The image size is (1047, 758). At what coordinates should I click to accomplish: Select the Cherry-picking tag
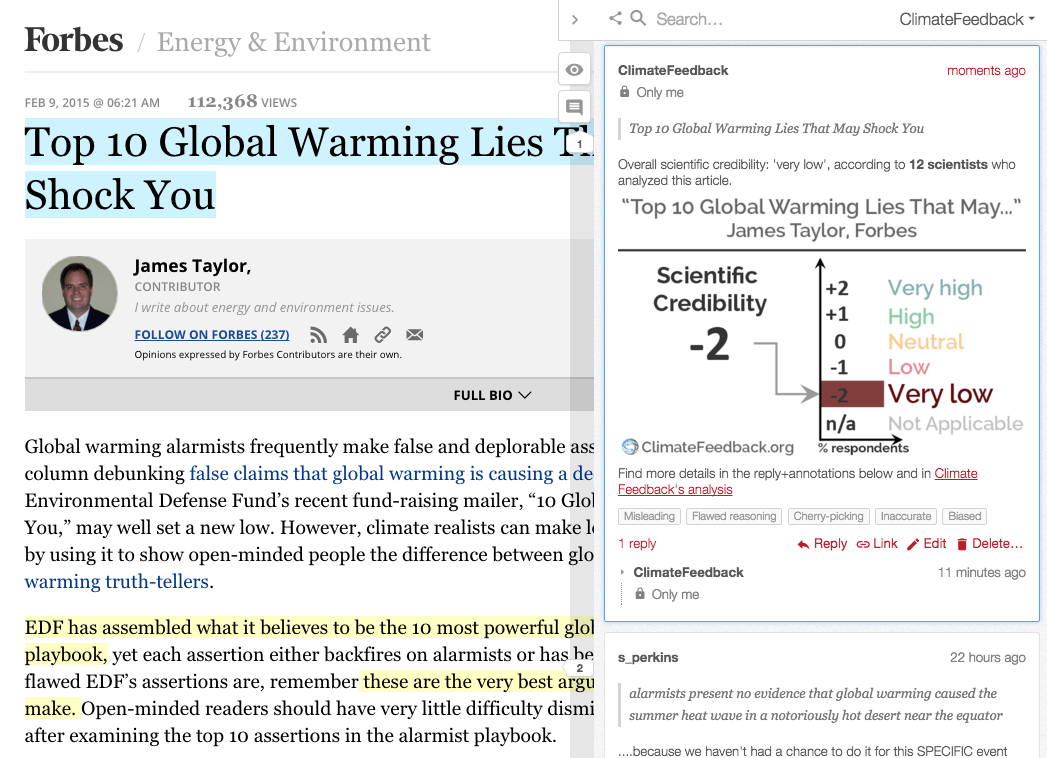pyautogui.click(x=828, y=516)
